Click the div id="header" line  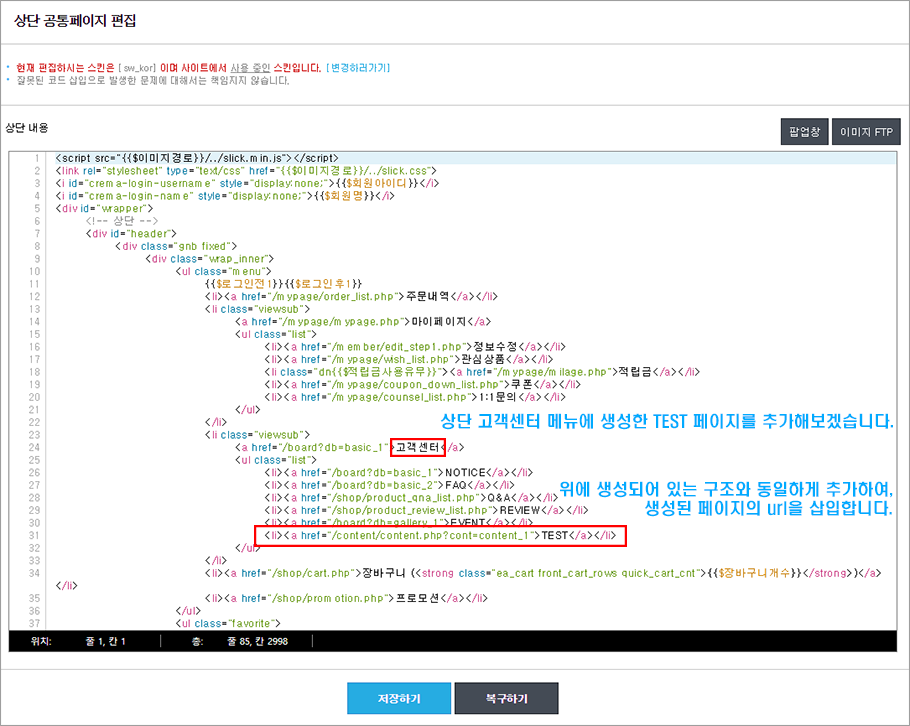131,233
